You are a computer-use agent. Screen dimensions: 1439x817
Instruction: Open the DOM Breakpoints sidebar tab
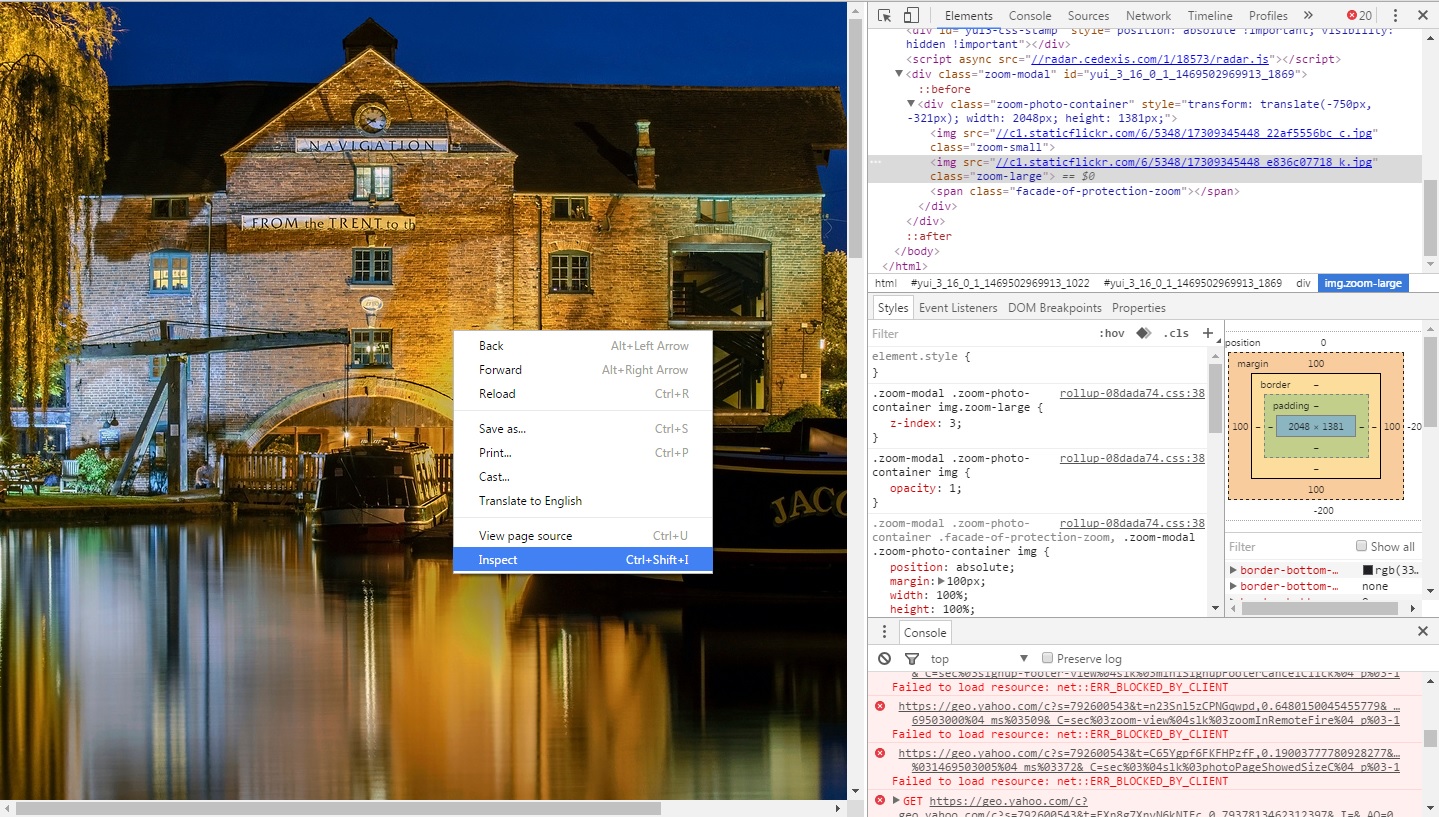click(x=1054, y=308)
